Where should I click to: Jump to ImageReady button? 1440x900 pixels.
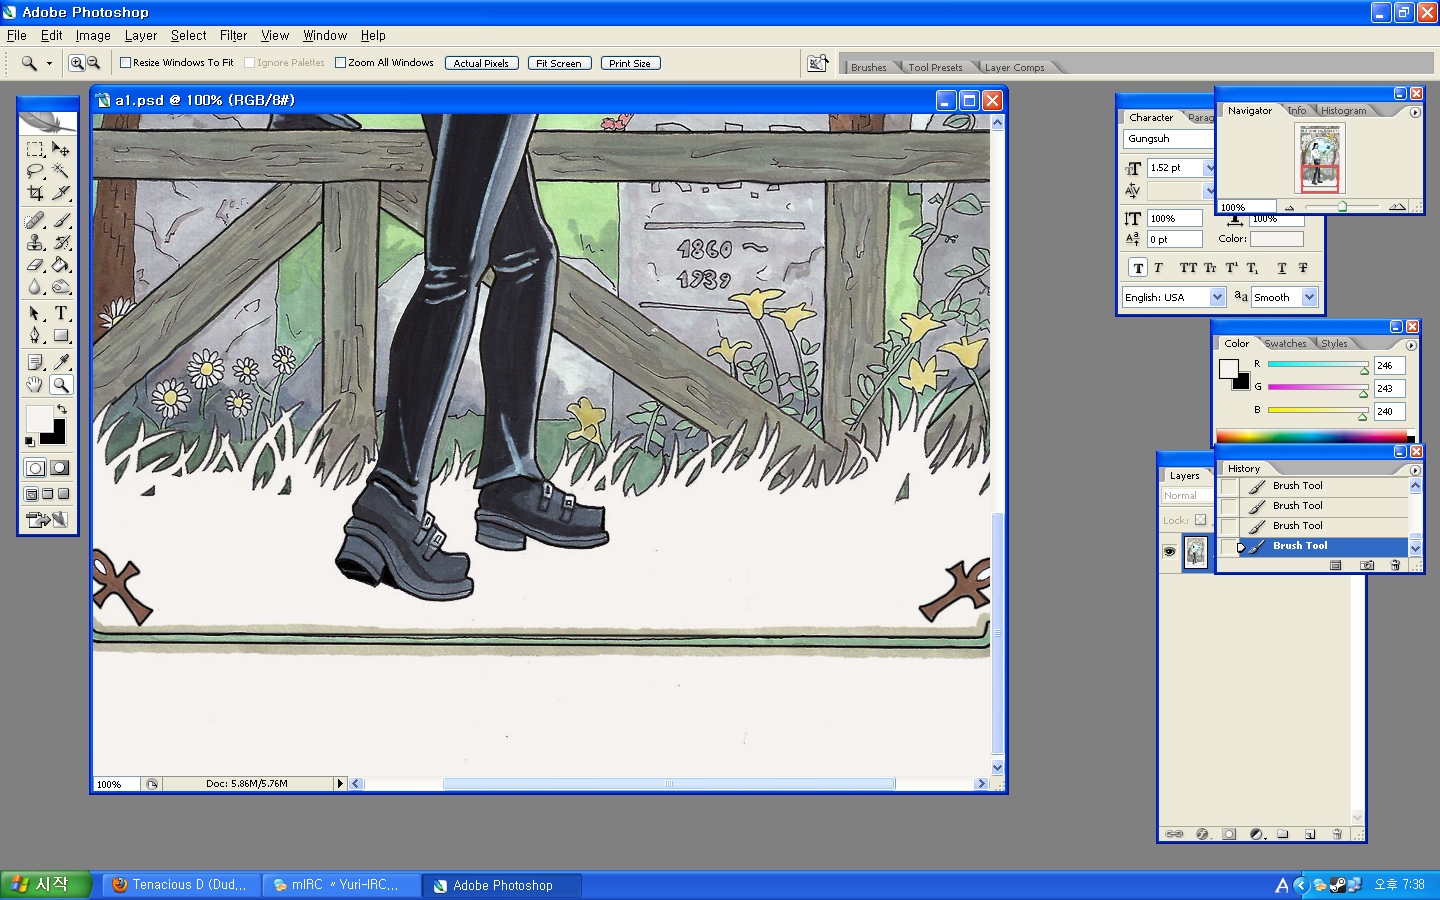pos(47,519)
